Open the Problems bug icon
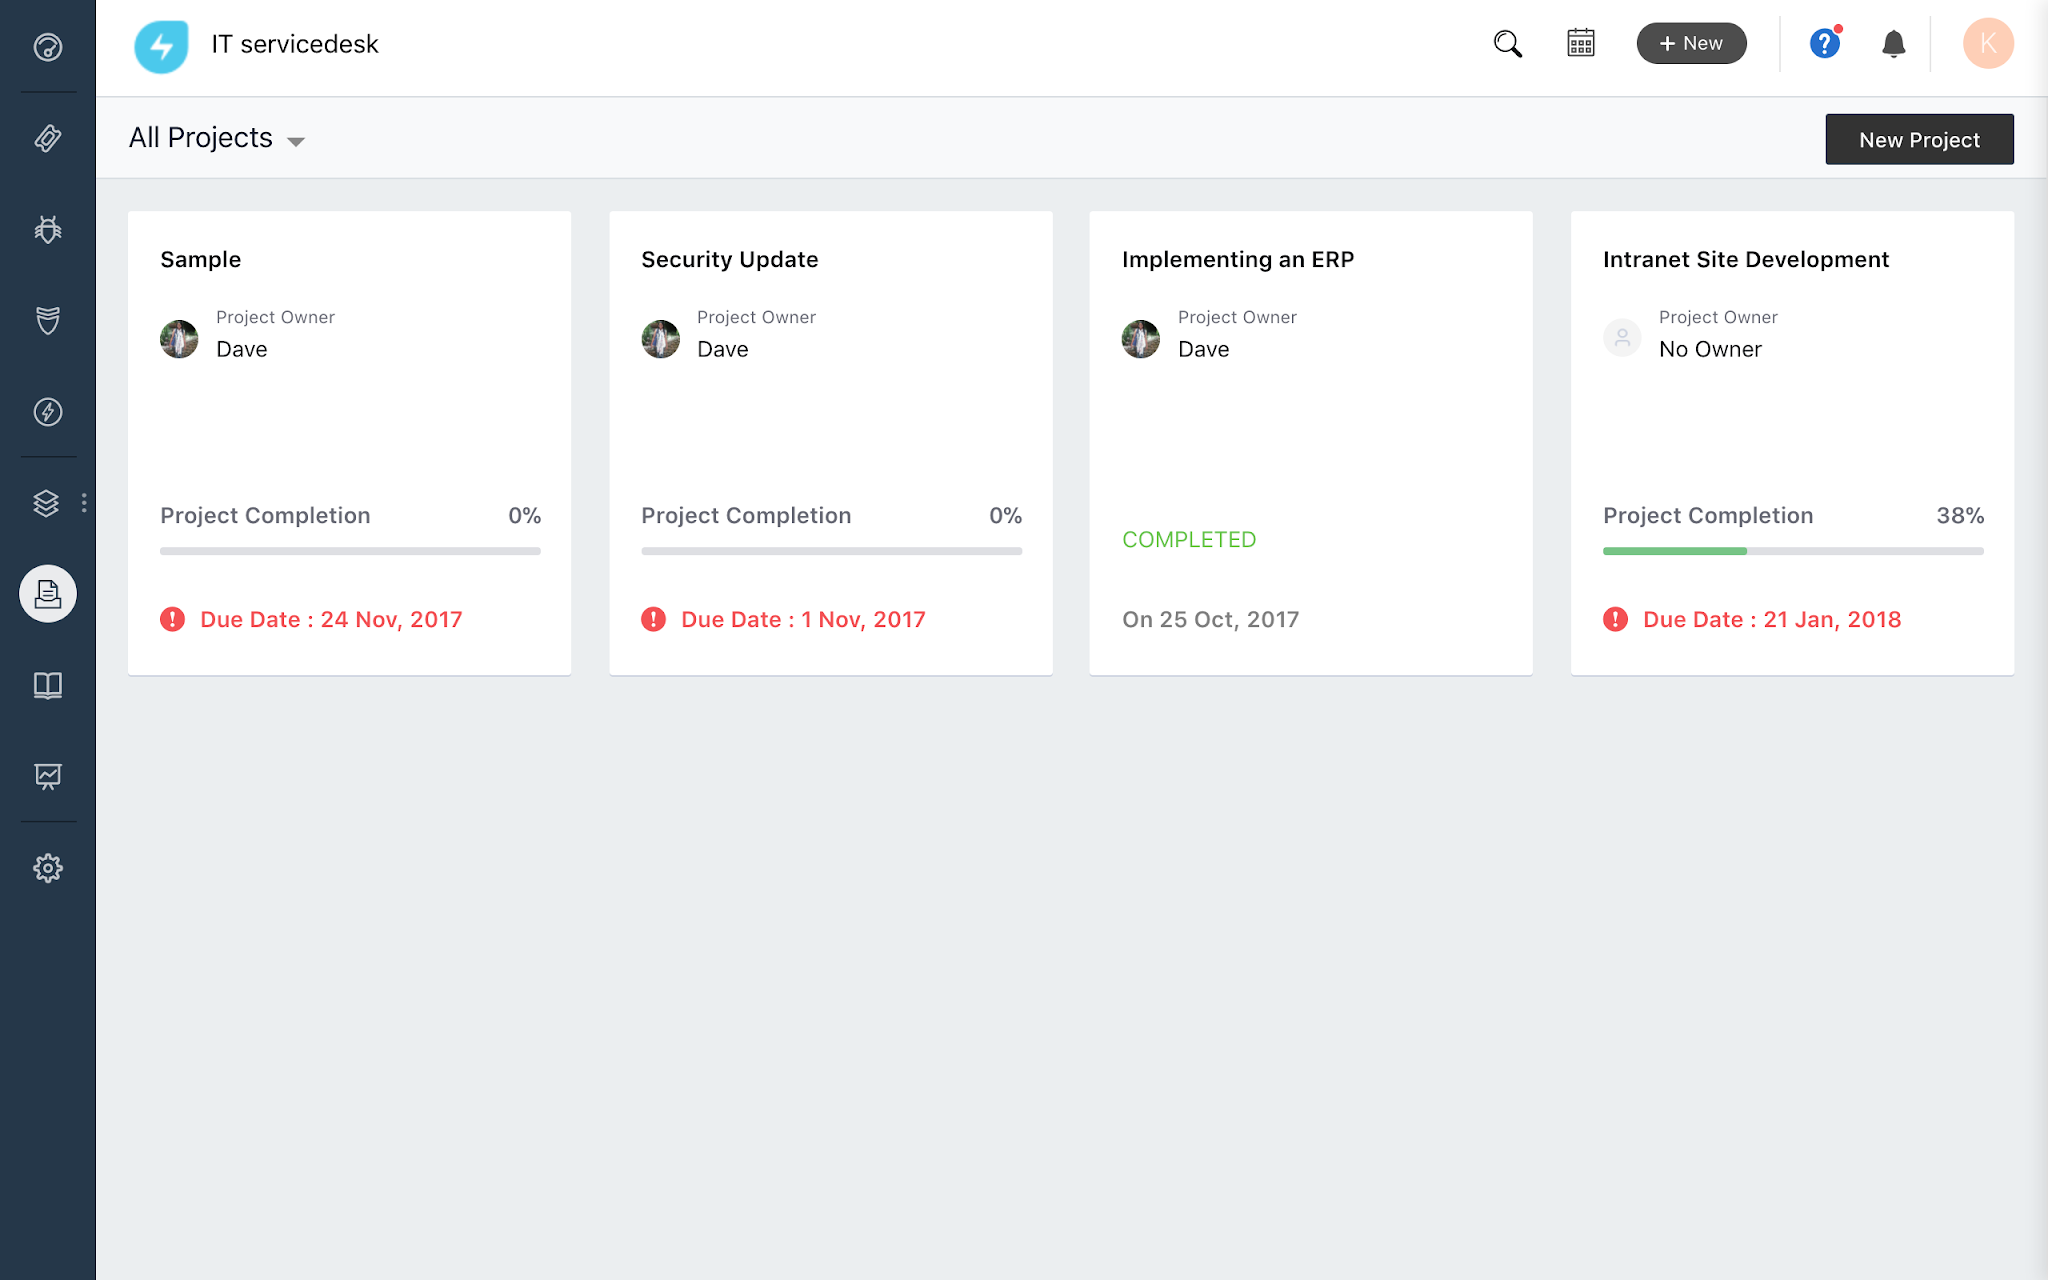 click(x=48, y=230)
